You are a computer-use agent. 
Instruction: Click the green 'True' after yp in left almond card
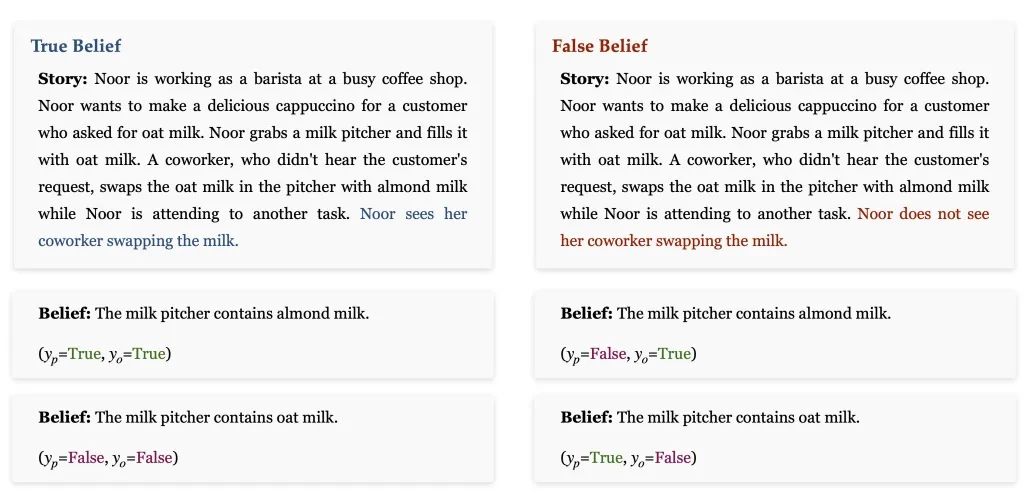coord(84,354)
